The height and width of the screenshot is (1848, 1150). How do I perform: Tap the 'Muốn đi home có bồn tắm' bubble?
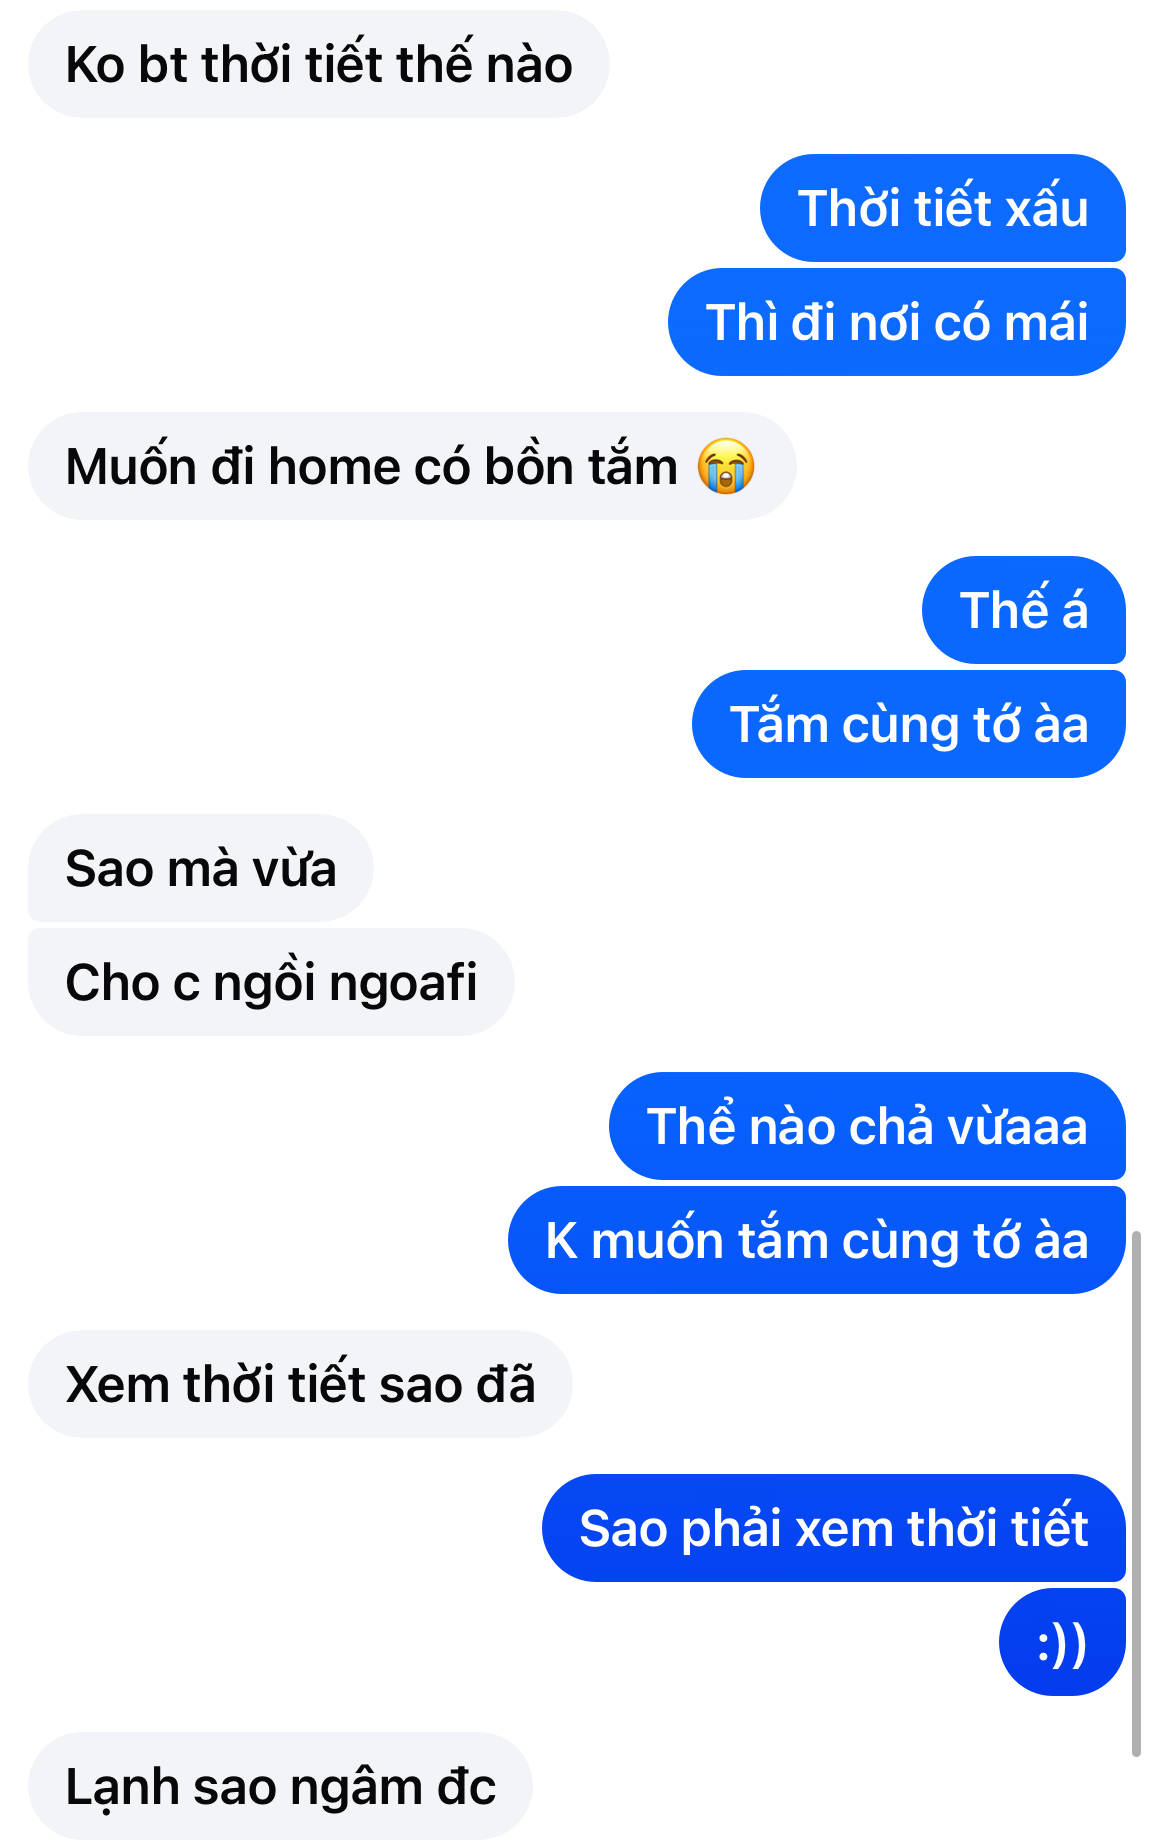[412, 466]
